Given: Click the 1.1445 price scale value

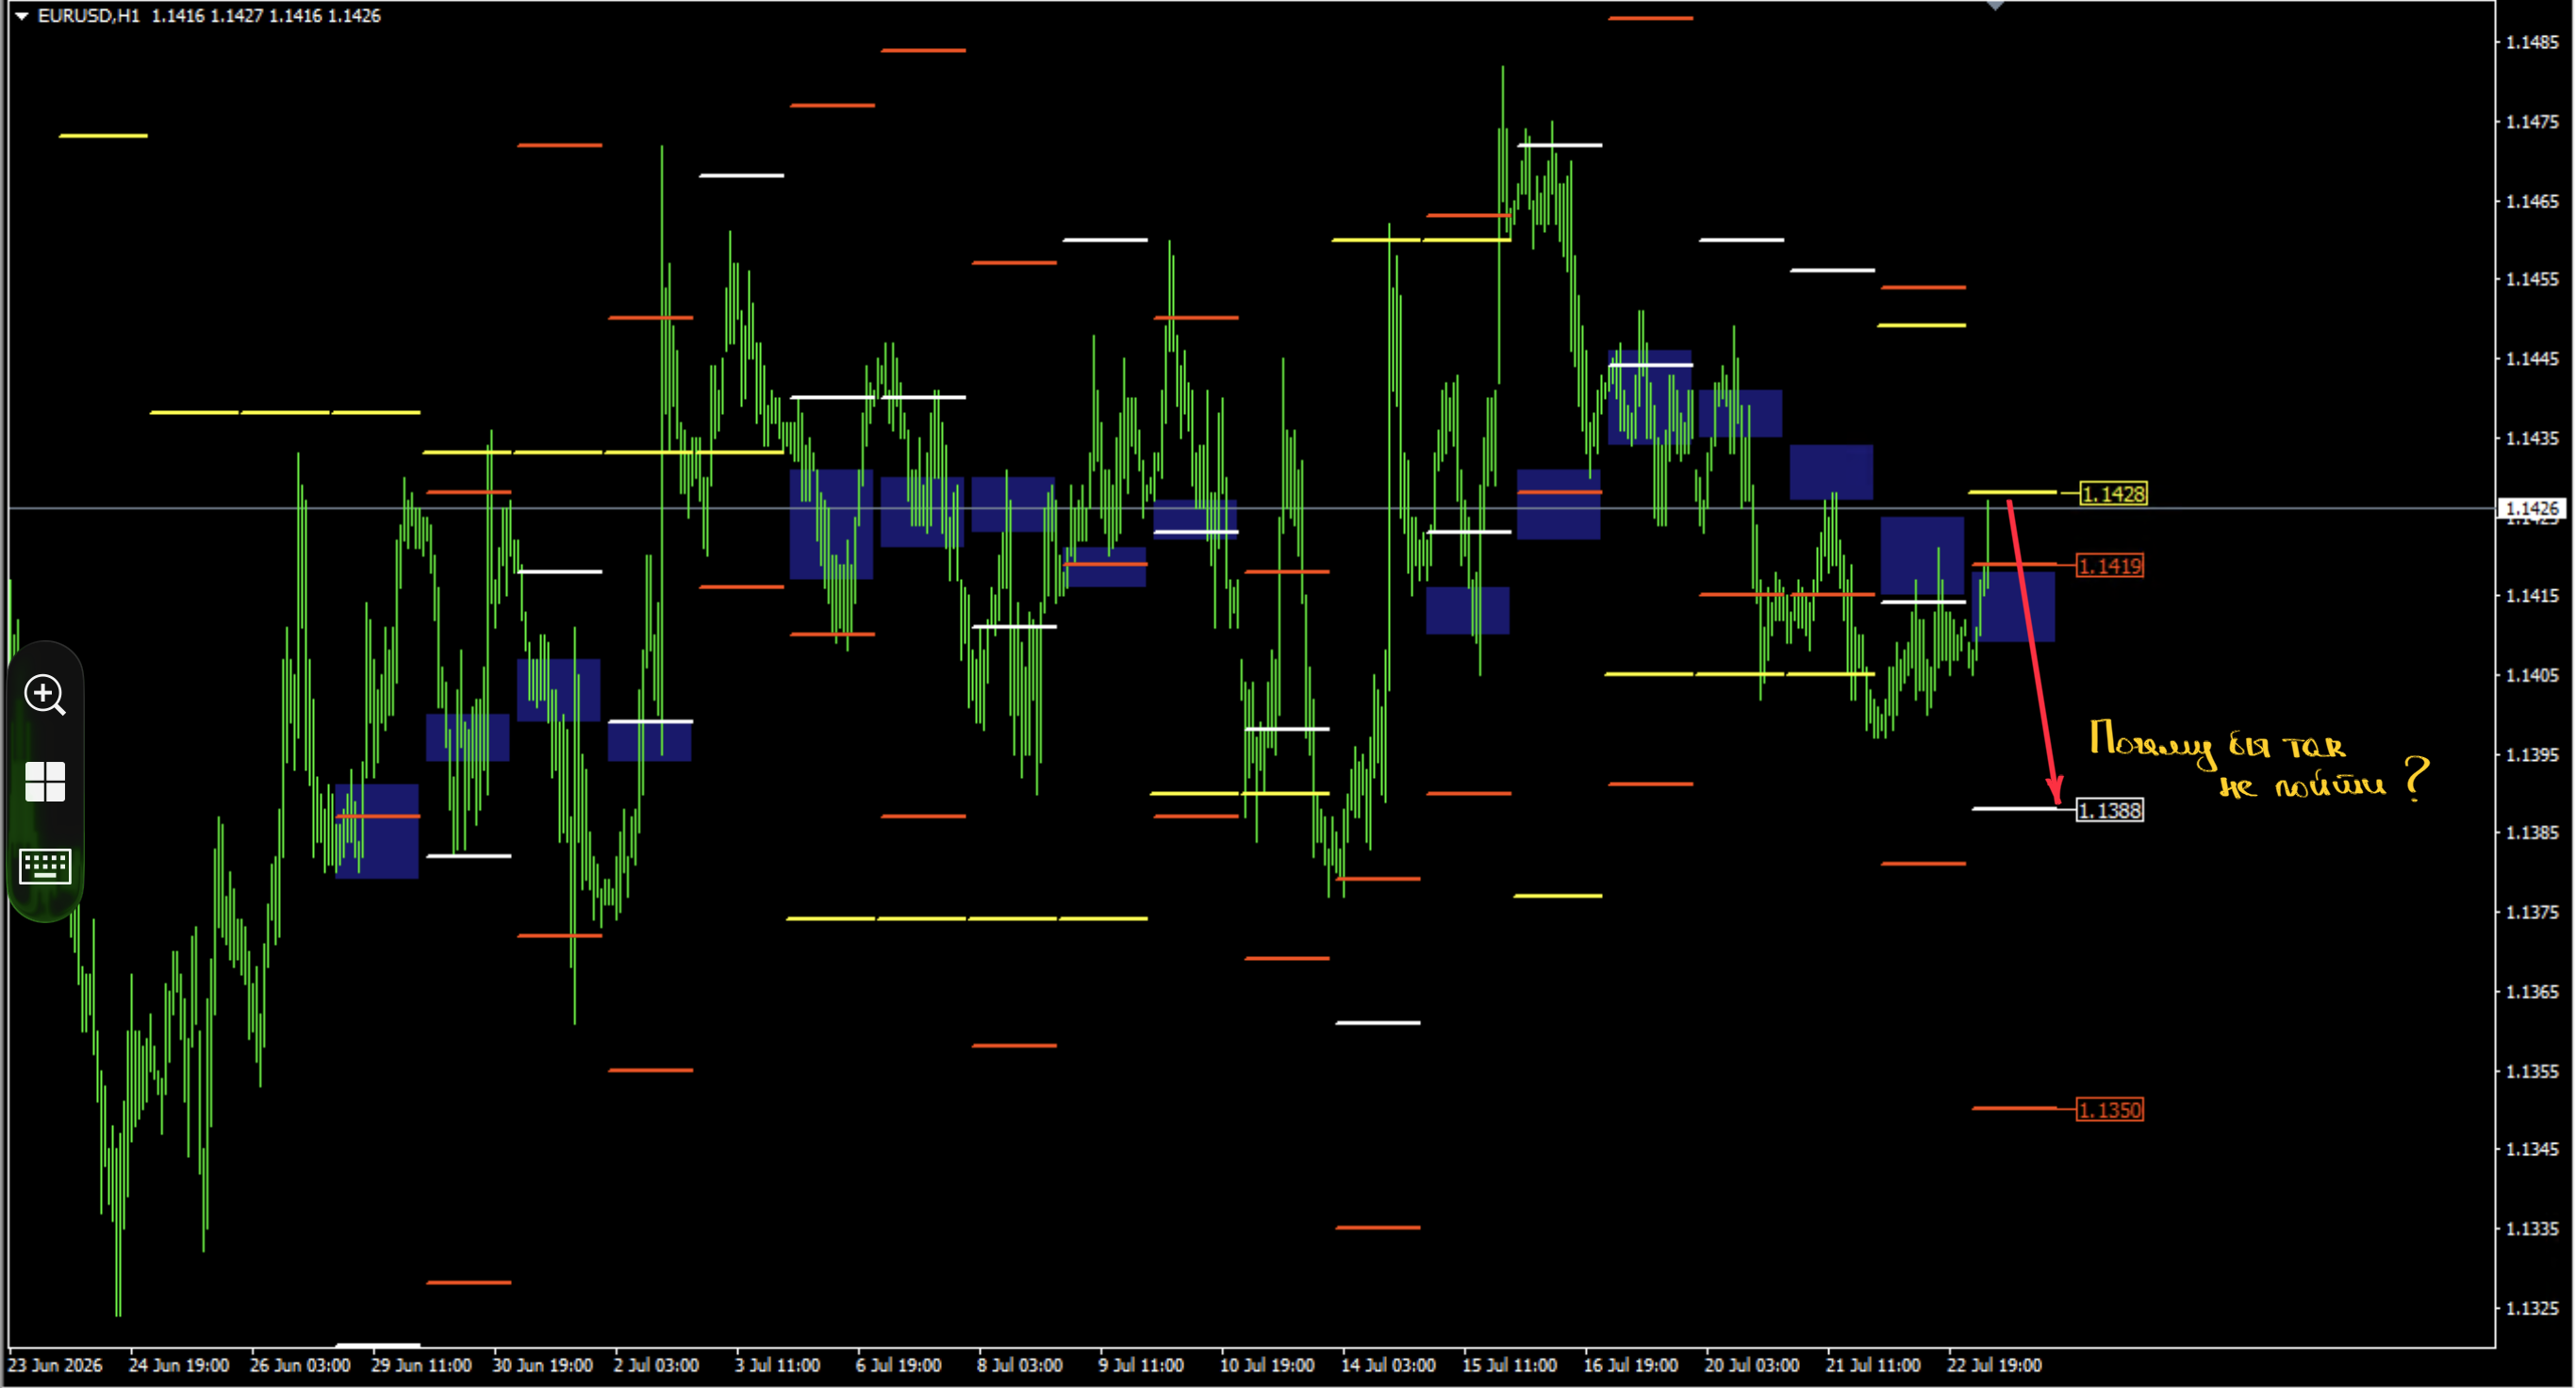Looking at the screenshot, I should pos(2532,358).
